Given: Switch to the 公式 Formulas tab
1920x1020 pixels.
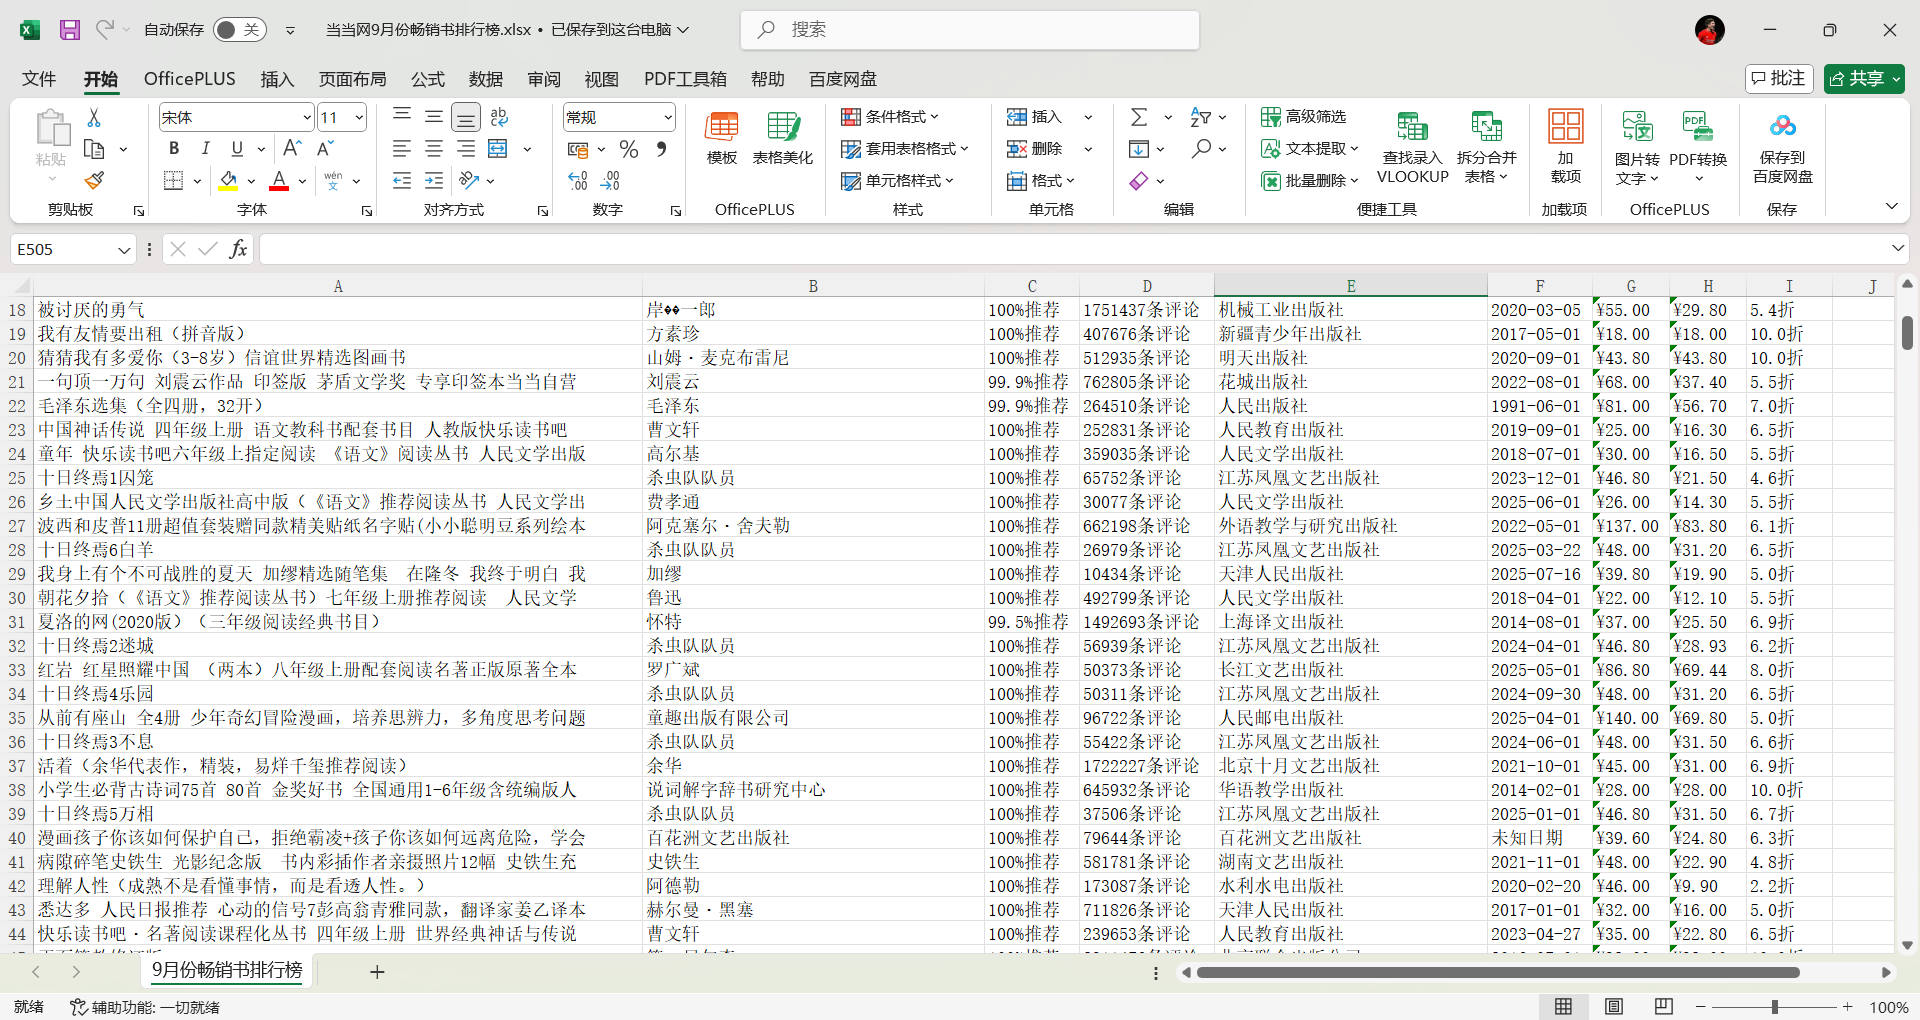Looking at the screenshot, I should click(427, 79).
